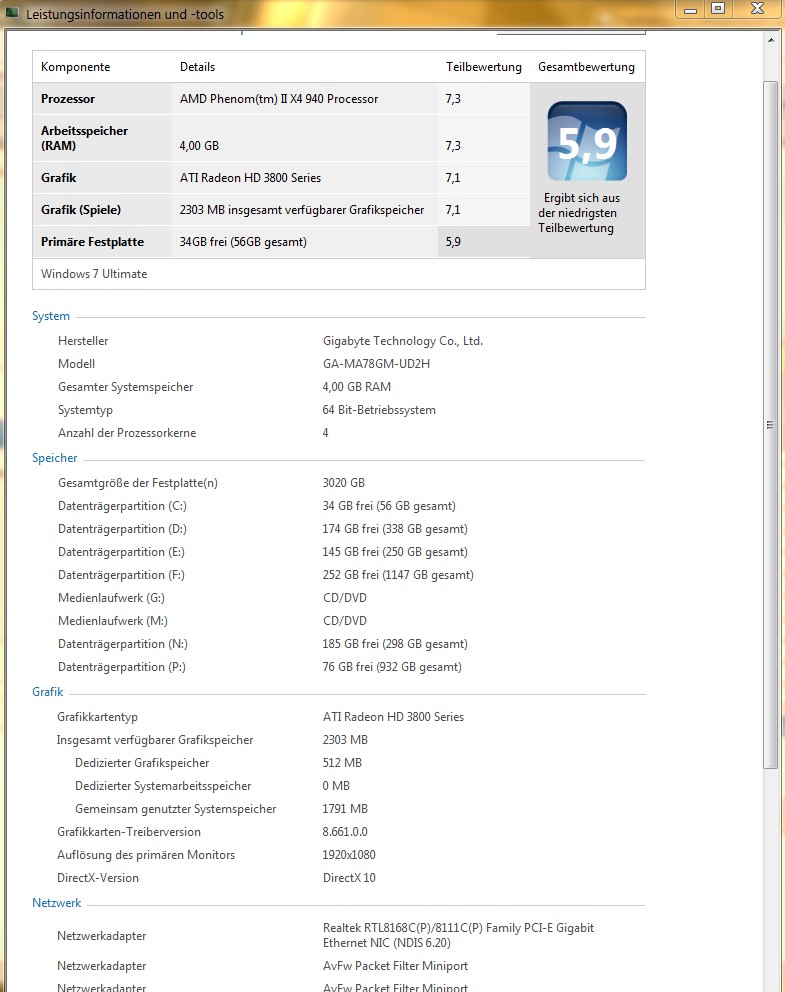Click the Grafik (Spiele) row label
The image size is (785, 992).
point(81,209)
